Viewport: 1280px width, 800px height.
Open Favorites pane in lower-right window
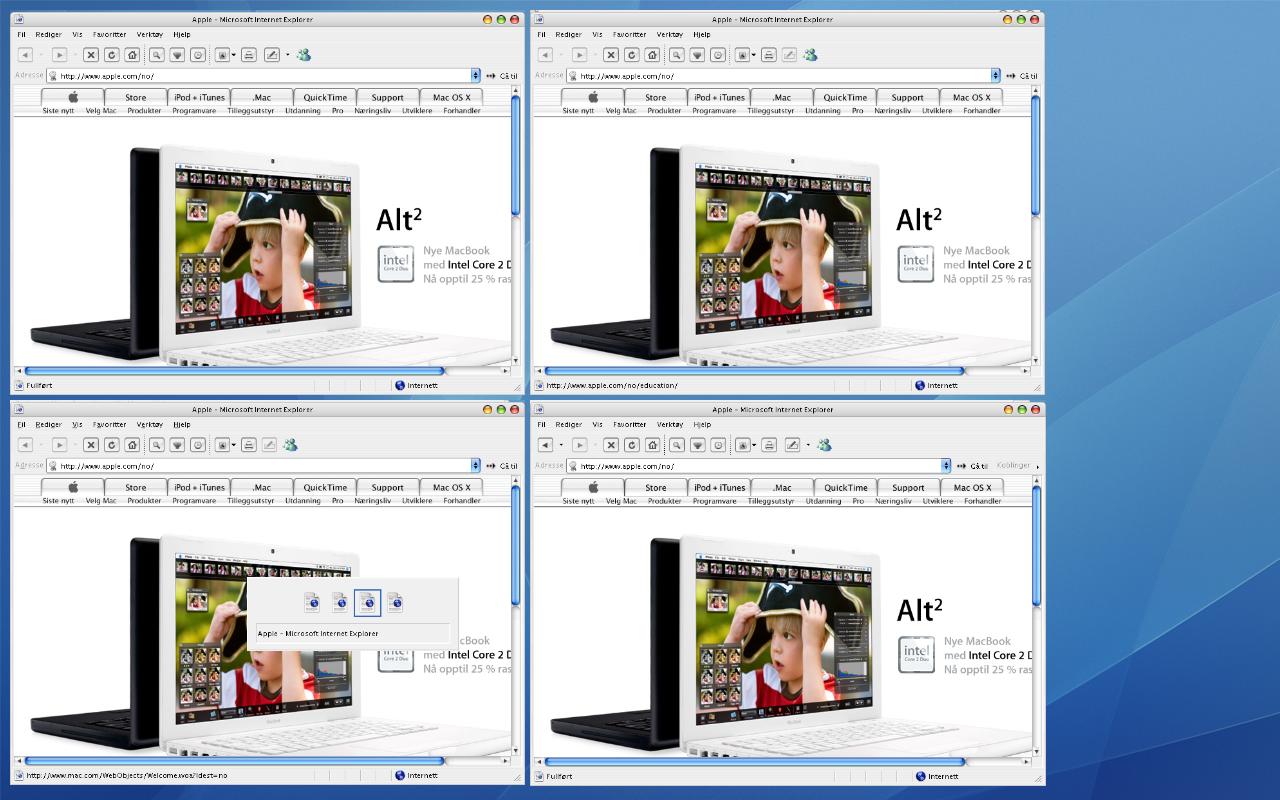(697, 445)
